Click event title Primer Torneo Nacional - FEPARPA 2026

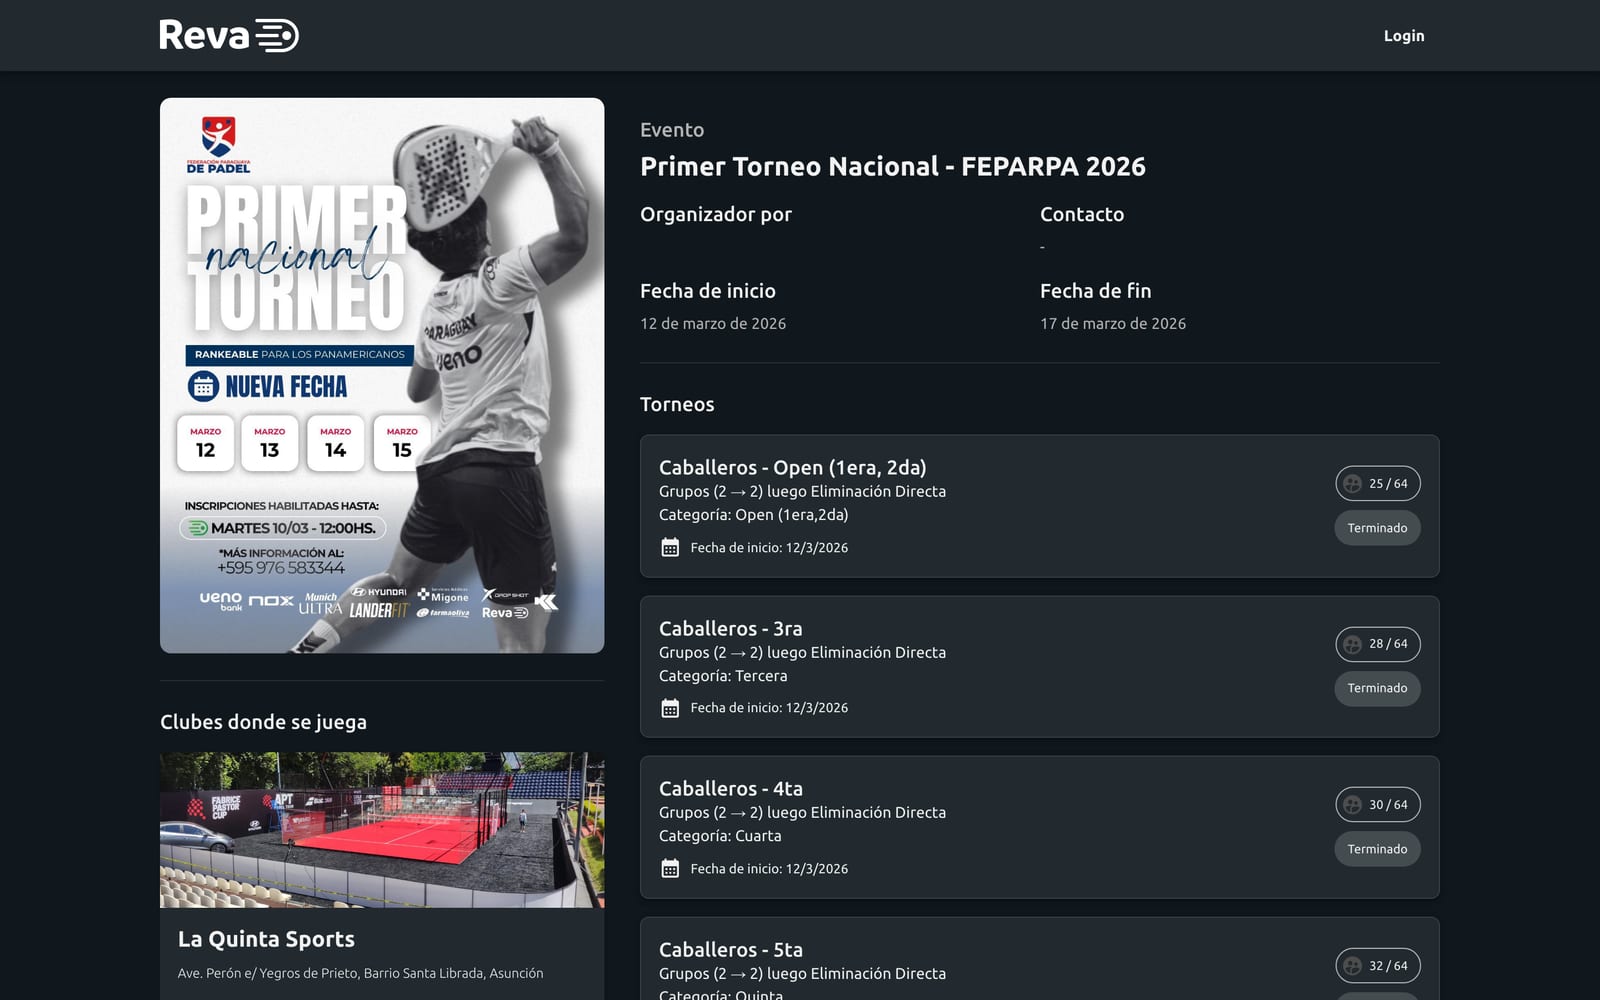[x=893, y=166]
